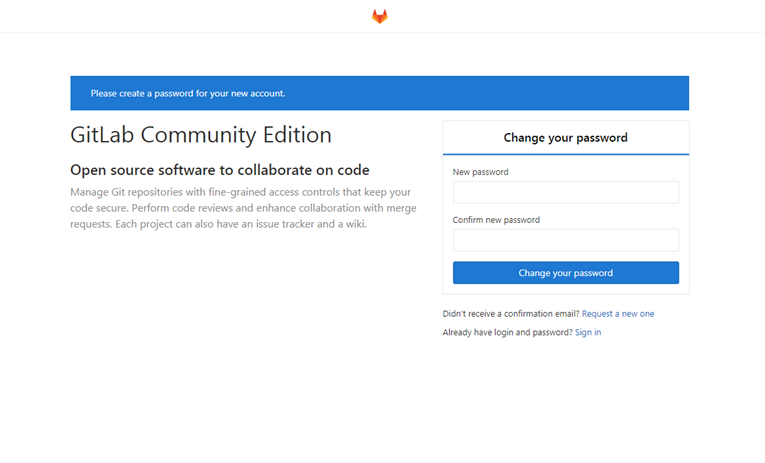Focus the New password field
Viewport: 765px width, 463px height.
[x=565, y=192]
